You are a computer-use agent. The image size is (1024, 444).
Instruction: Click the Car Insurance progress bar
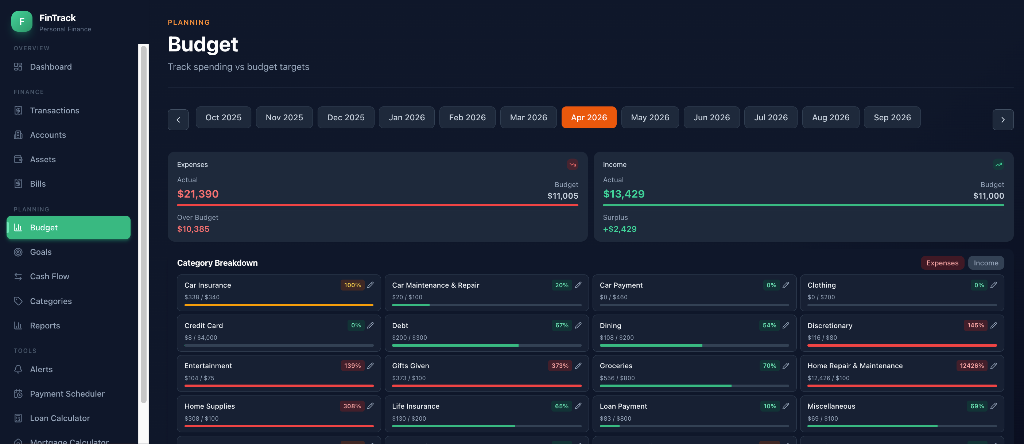coord(279,305)
